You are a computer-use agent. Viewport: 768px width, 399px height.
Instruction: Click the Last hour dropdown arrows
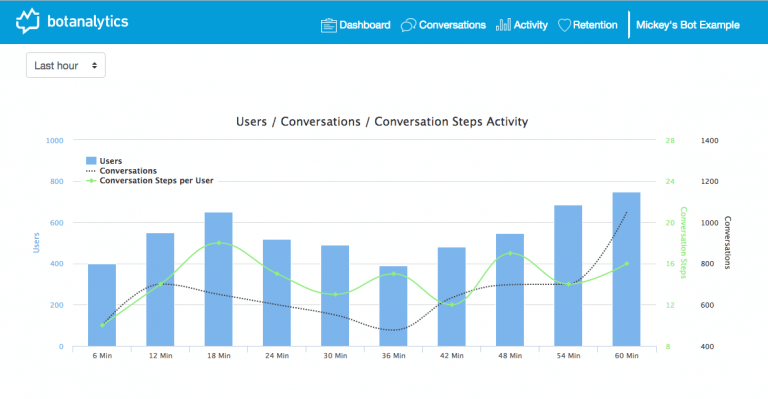click(x=94, y=65)
